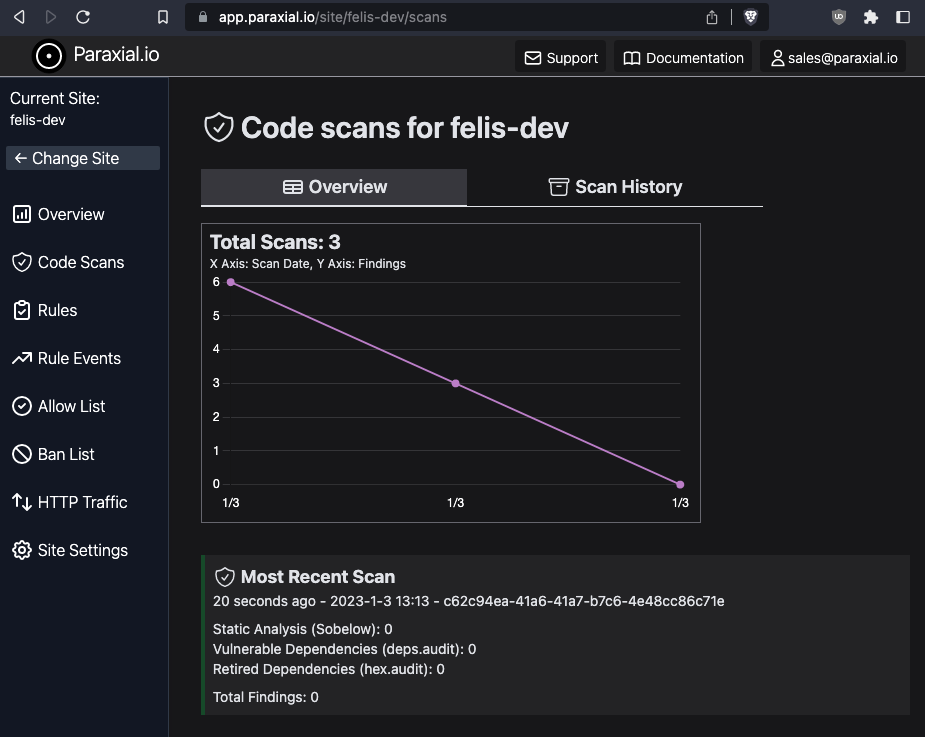Viewport: 925px width, 737px height.
Task: Open Code Scans in the sidebar
Action: pyautogui.click(x=81, y=263)
